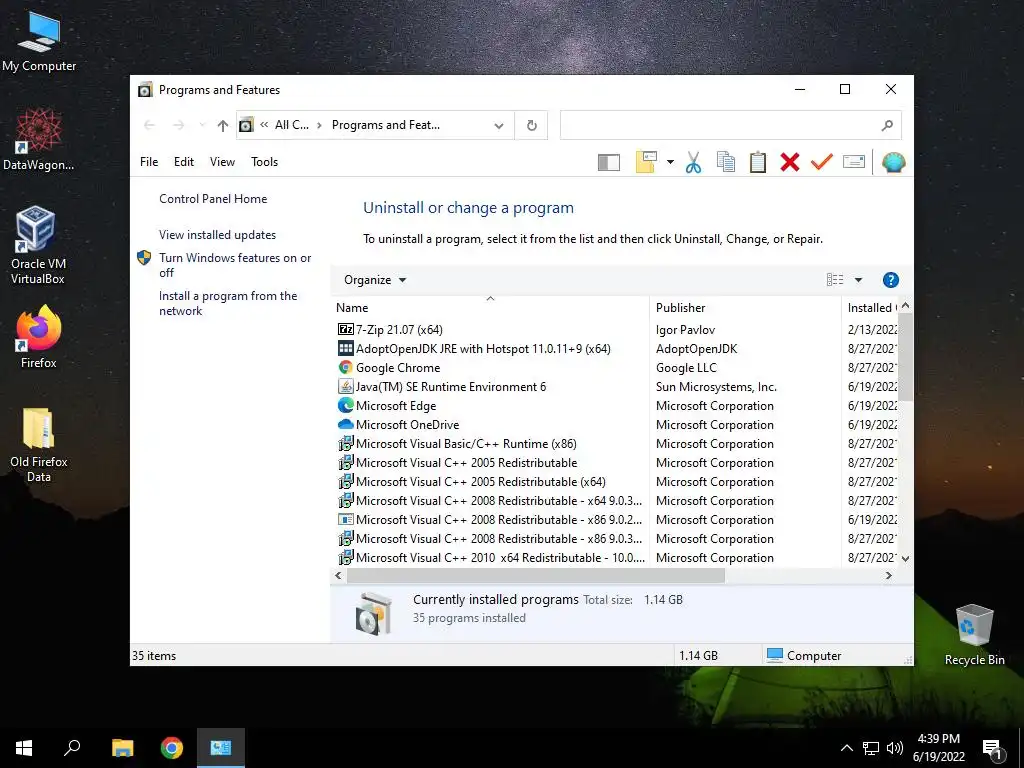Viewport: 1024px width, 768px height.
Task: Select Java(TM) SE Runtime Environment 6
Action: click(x=451, y=387)
